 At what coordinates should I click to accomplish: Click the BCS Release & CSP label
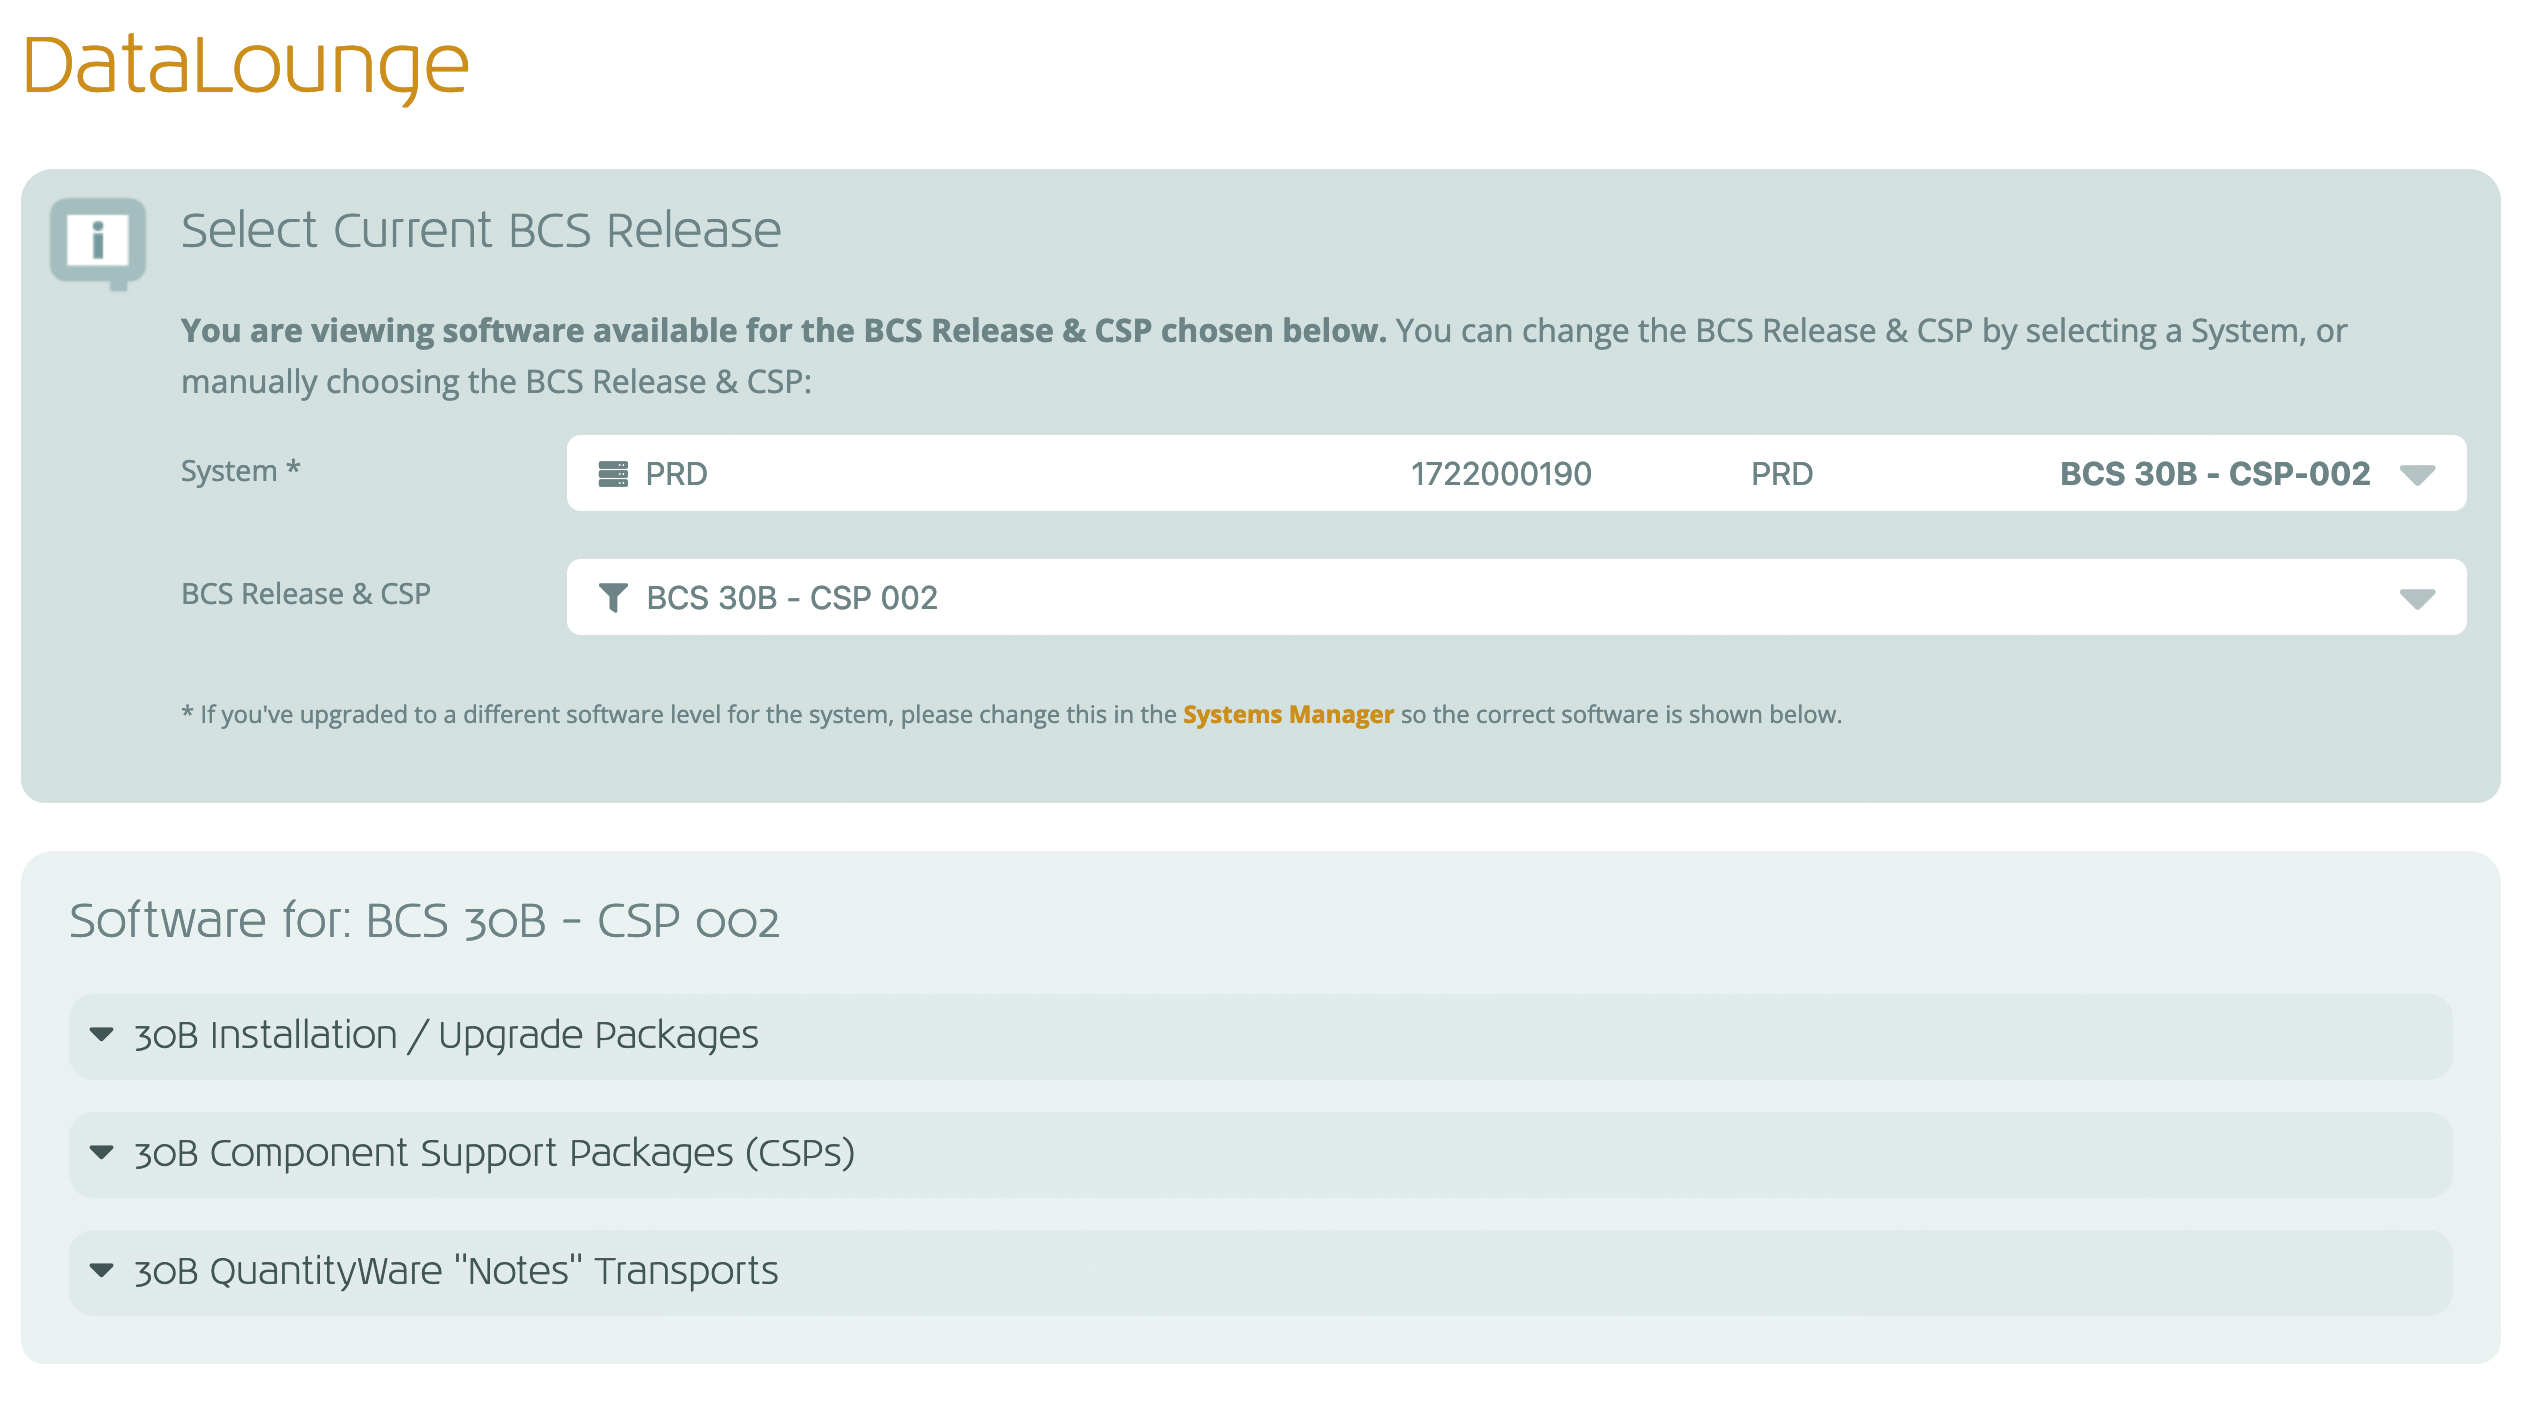[306, 594]
